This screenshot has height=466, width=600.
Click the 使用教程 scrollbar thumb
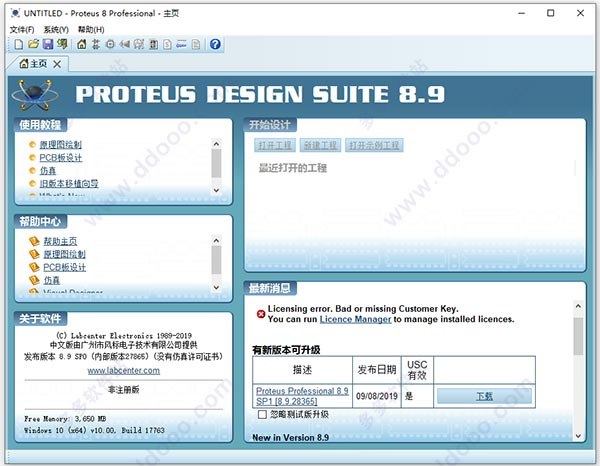click(216, 163)
